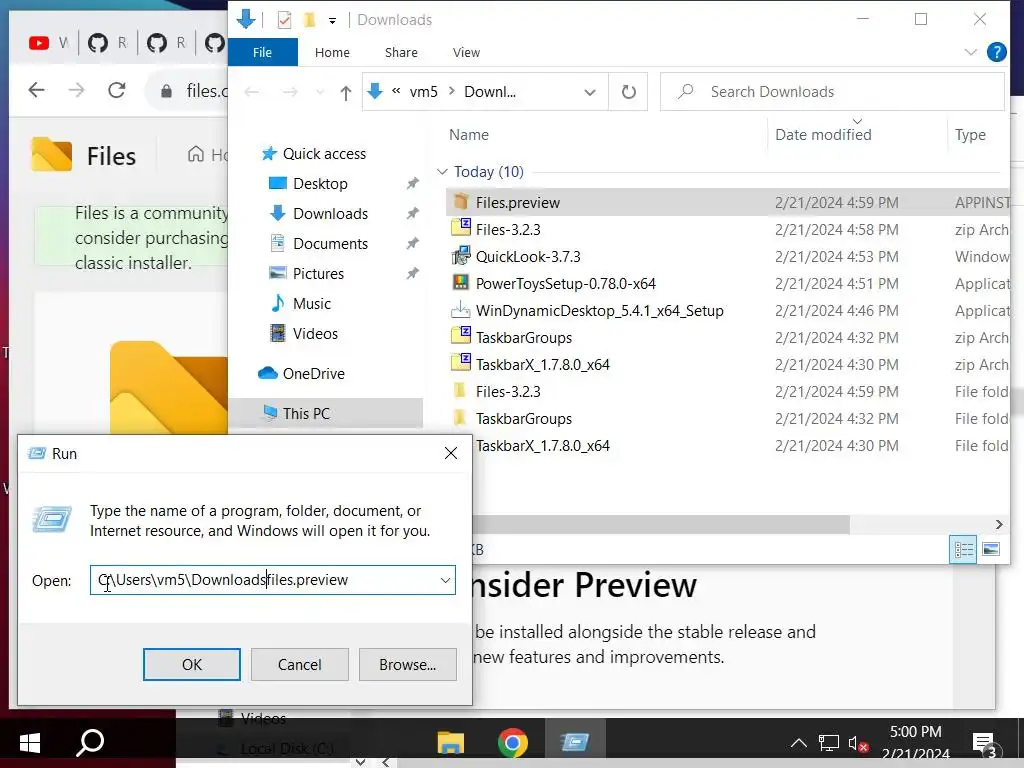Select OneDrive in the navigation pane
The image size is (1024, 768).
pos(313,374)
